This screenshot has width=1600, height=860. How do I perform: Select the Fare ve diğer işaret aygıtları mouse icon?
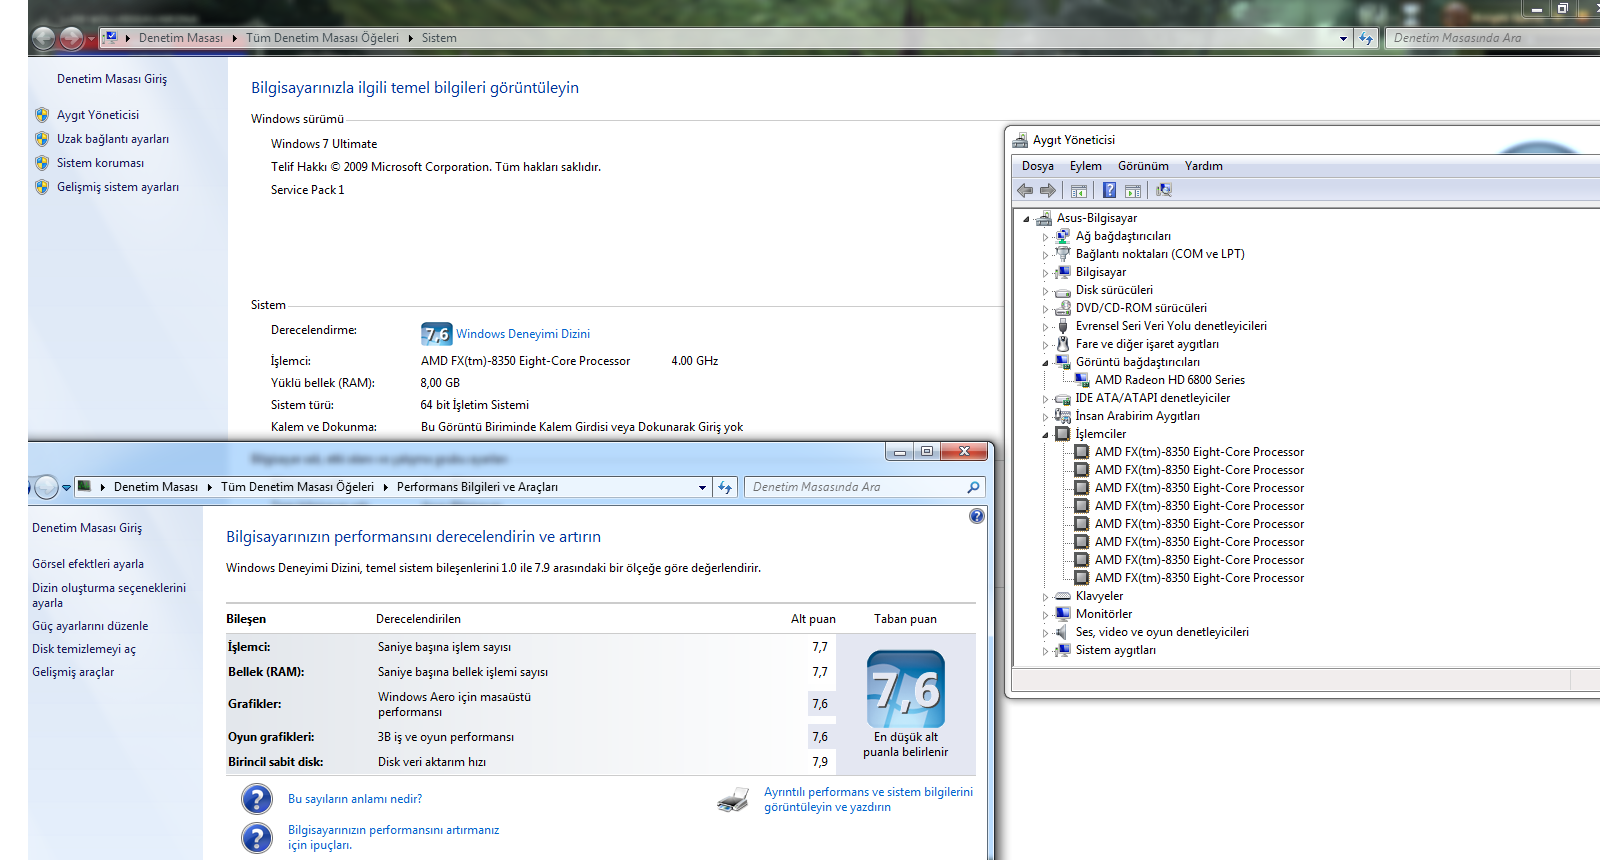pos(1063,344)
